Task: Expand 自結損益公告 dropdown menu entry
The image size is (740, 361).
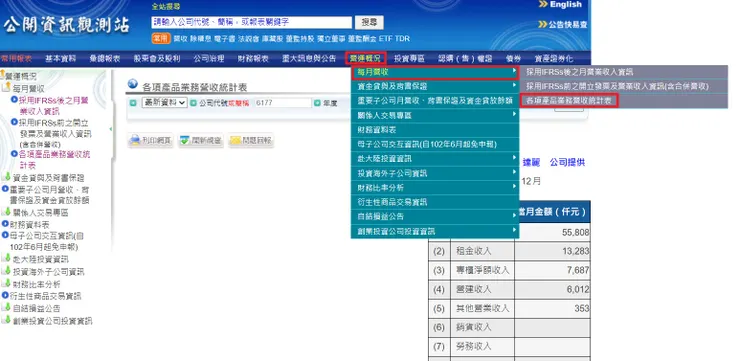Action: click(x=435, y=217)
